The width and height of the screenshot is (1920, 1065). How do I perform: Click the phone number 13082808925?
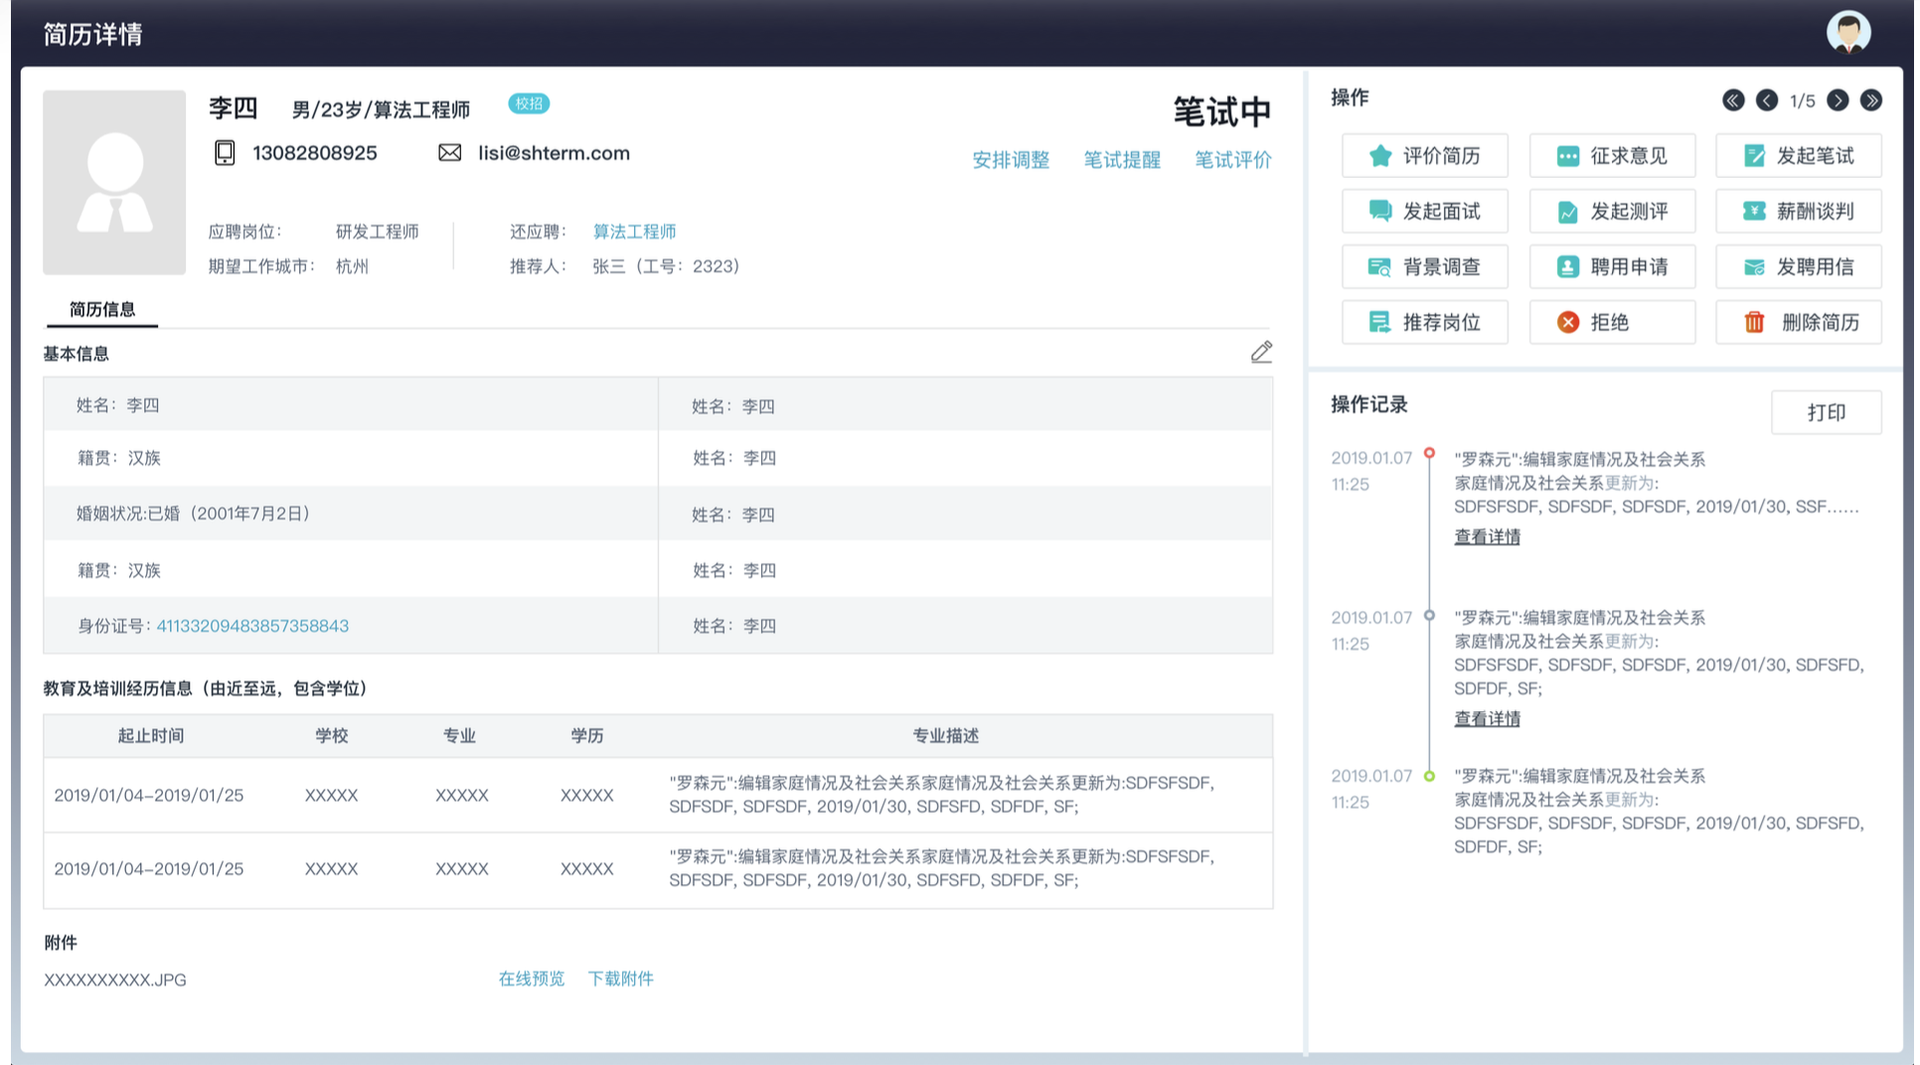tap(315, 153)
